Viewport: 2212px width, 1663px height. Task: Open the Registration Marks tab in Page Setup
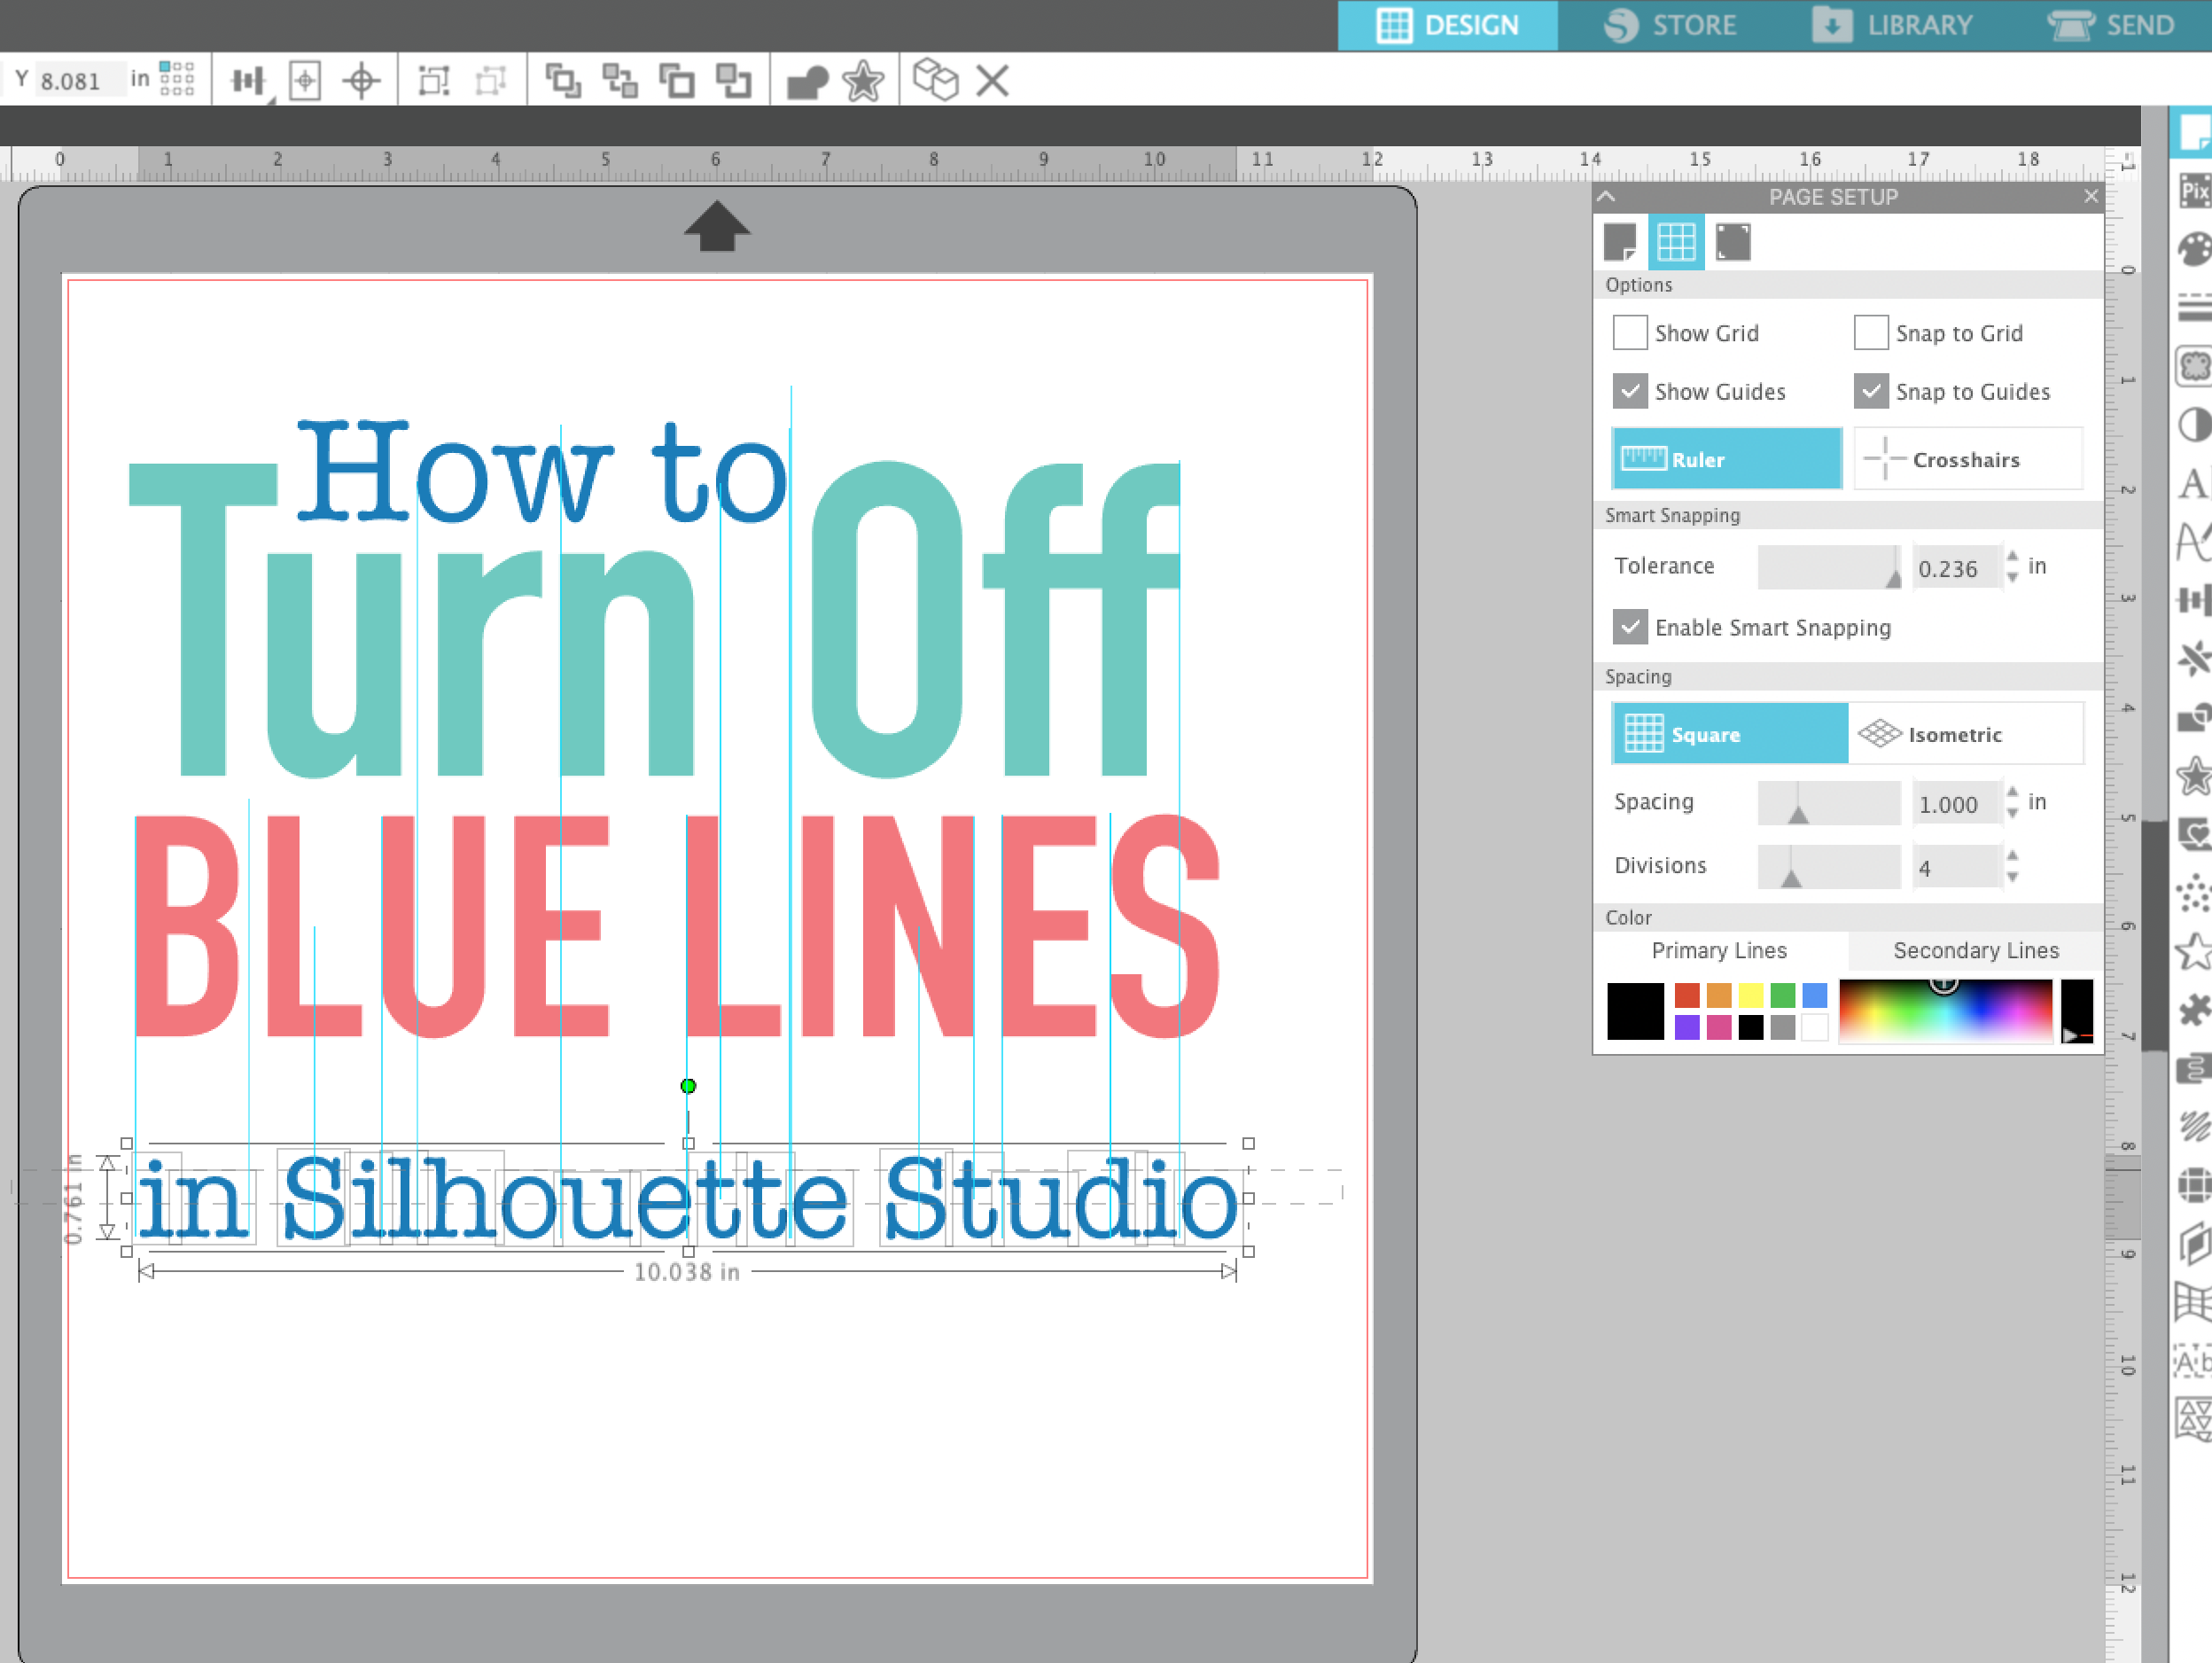[x=1733, y=242]
